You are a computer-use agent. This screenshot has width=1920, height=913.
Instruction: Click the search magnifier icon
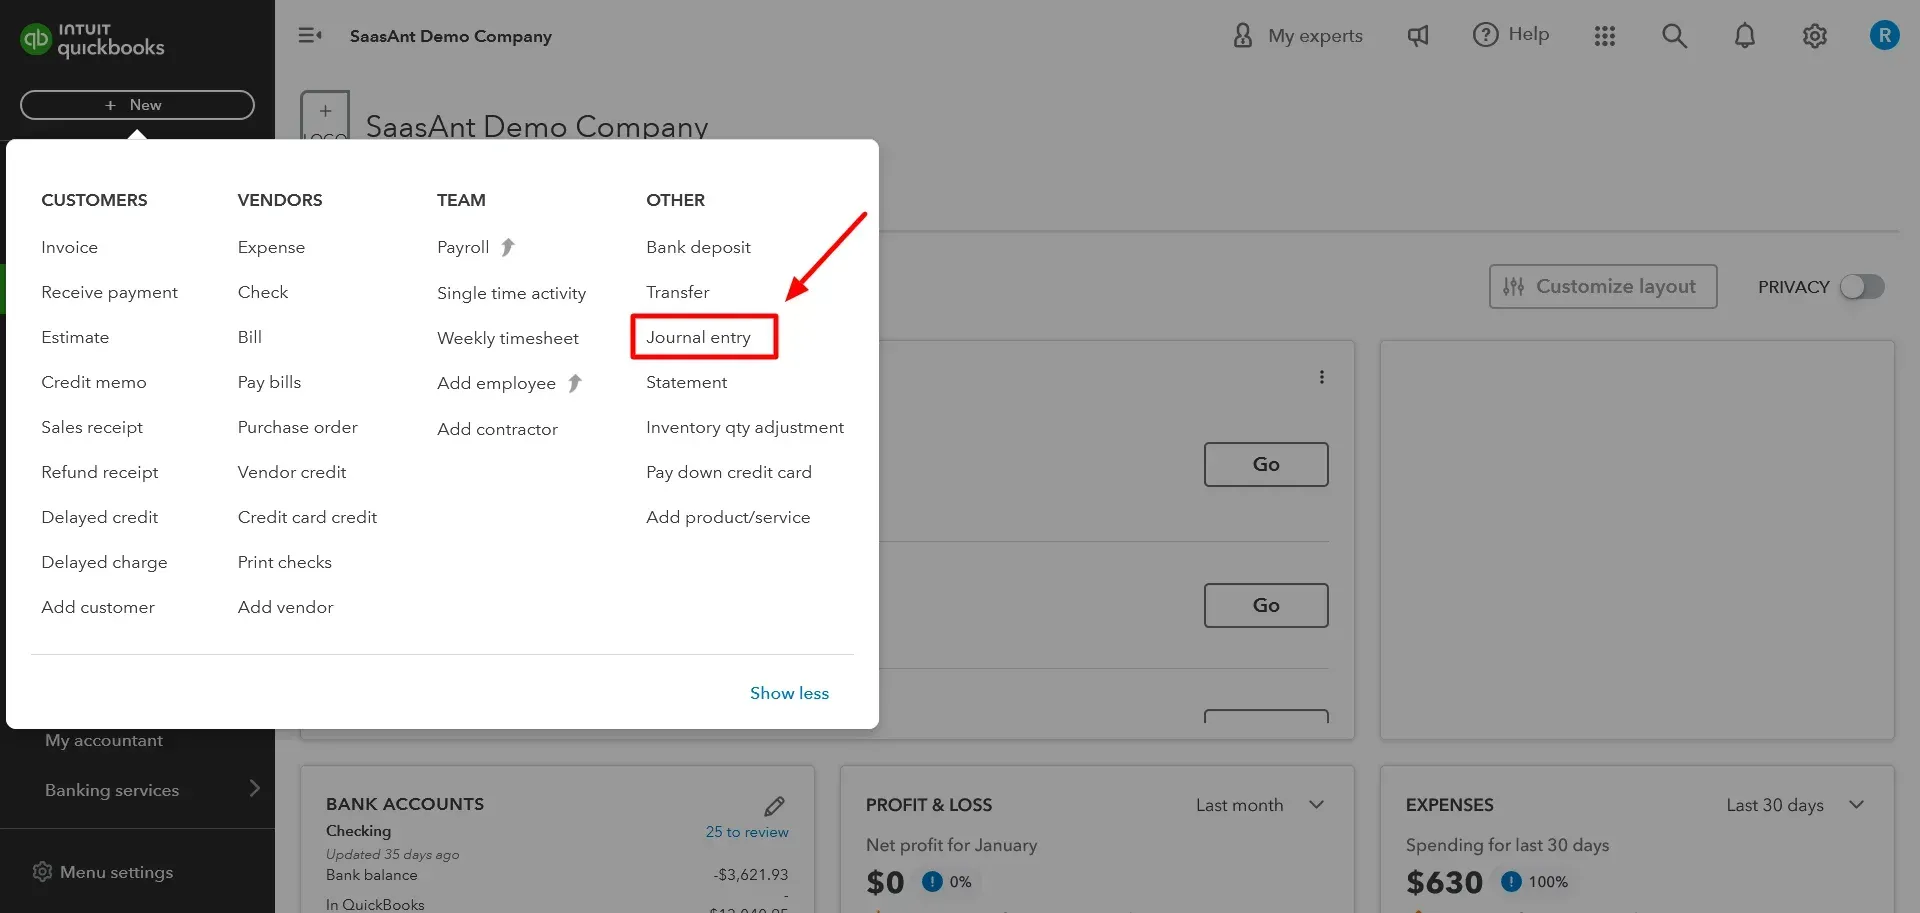point(1674,36)
